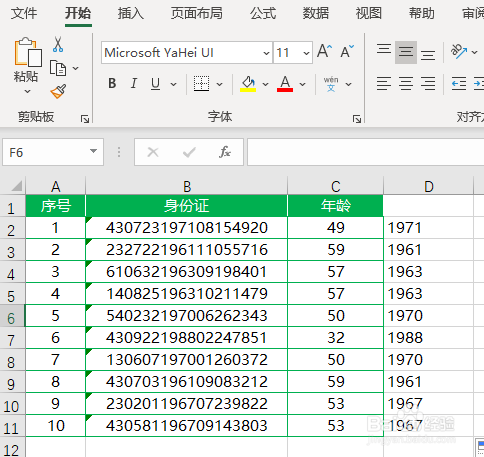The width and height of the screenshot is (484, 457).
Task: Click the Cut scissors icon
Action: click(58, 44)
